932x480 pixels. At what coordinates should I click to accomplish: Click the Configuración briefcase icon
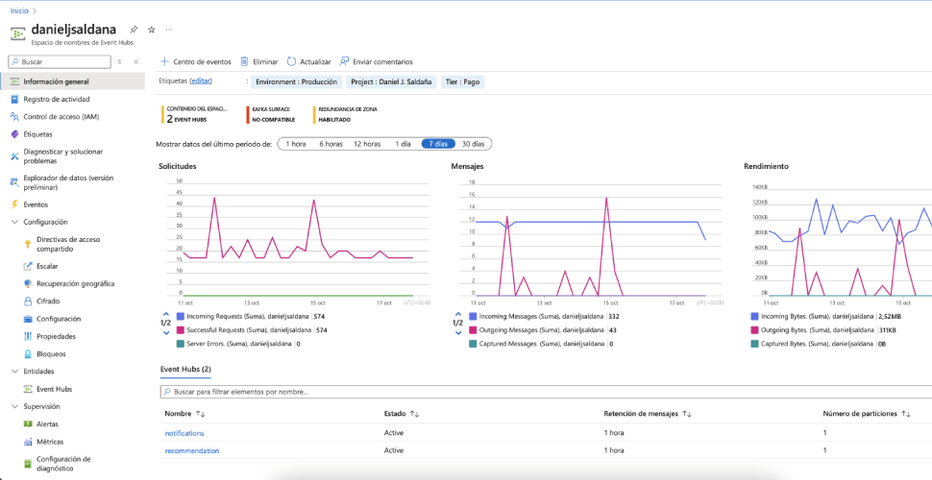pyautogui.click(x=27, y=319)
